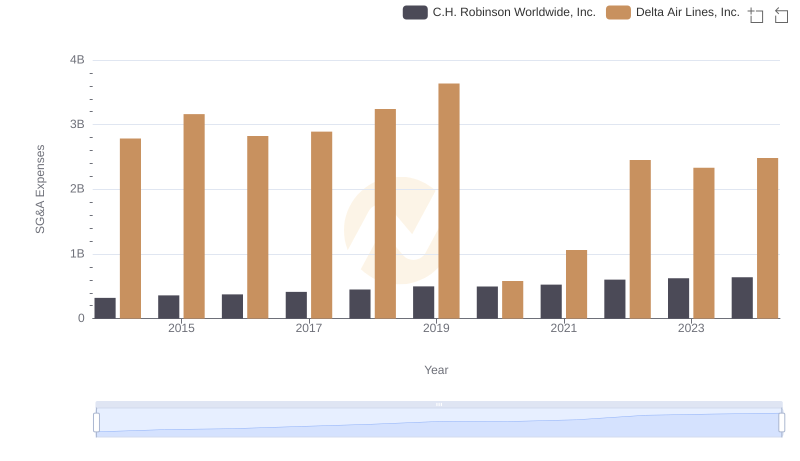Click the data zoom slider top grip

pyautogui.click(x=439, y=404)
